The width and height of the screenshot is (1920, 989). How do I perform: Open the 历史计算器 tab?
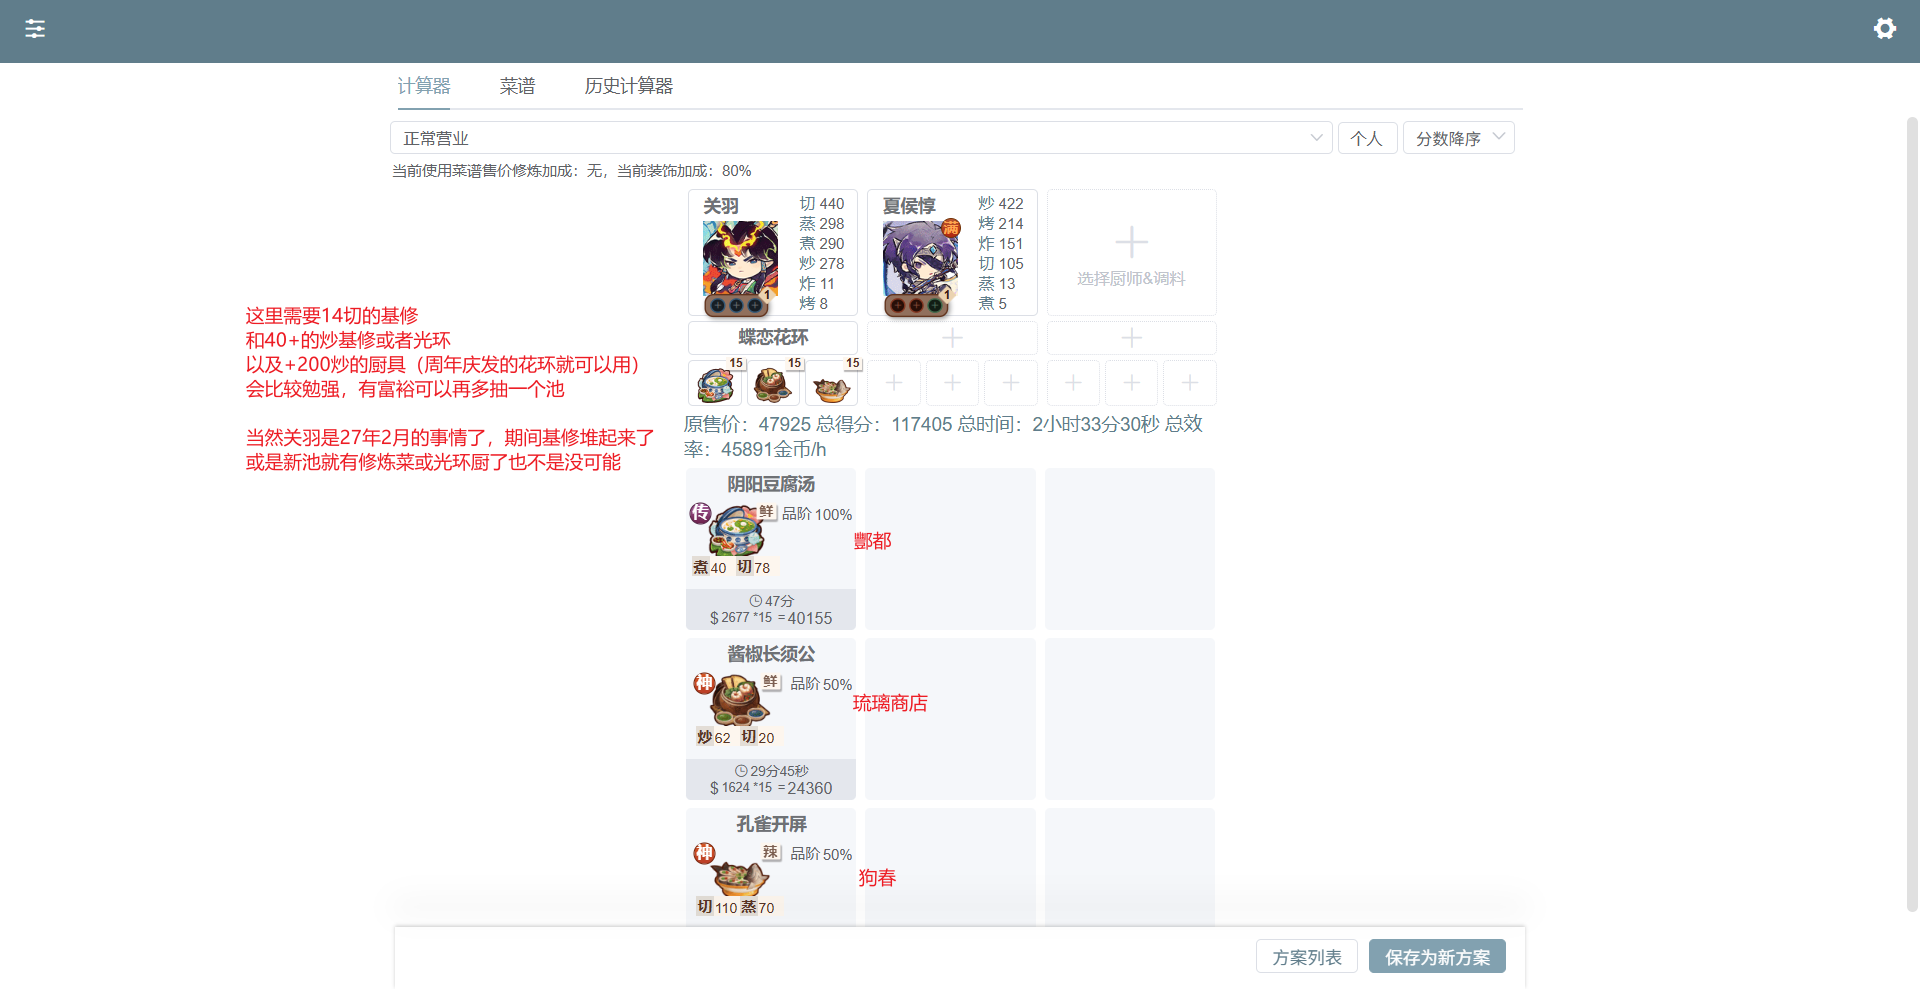tap(629, 86)
